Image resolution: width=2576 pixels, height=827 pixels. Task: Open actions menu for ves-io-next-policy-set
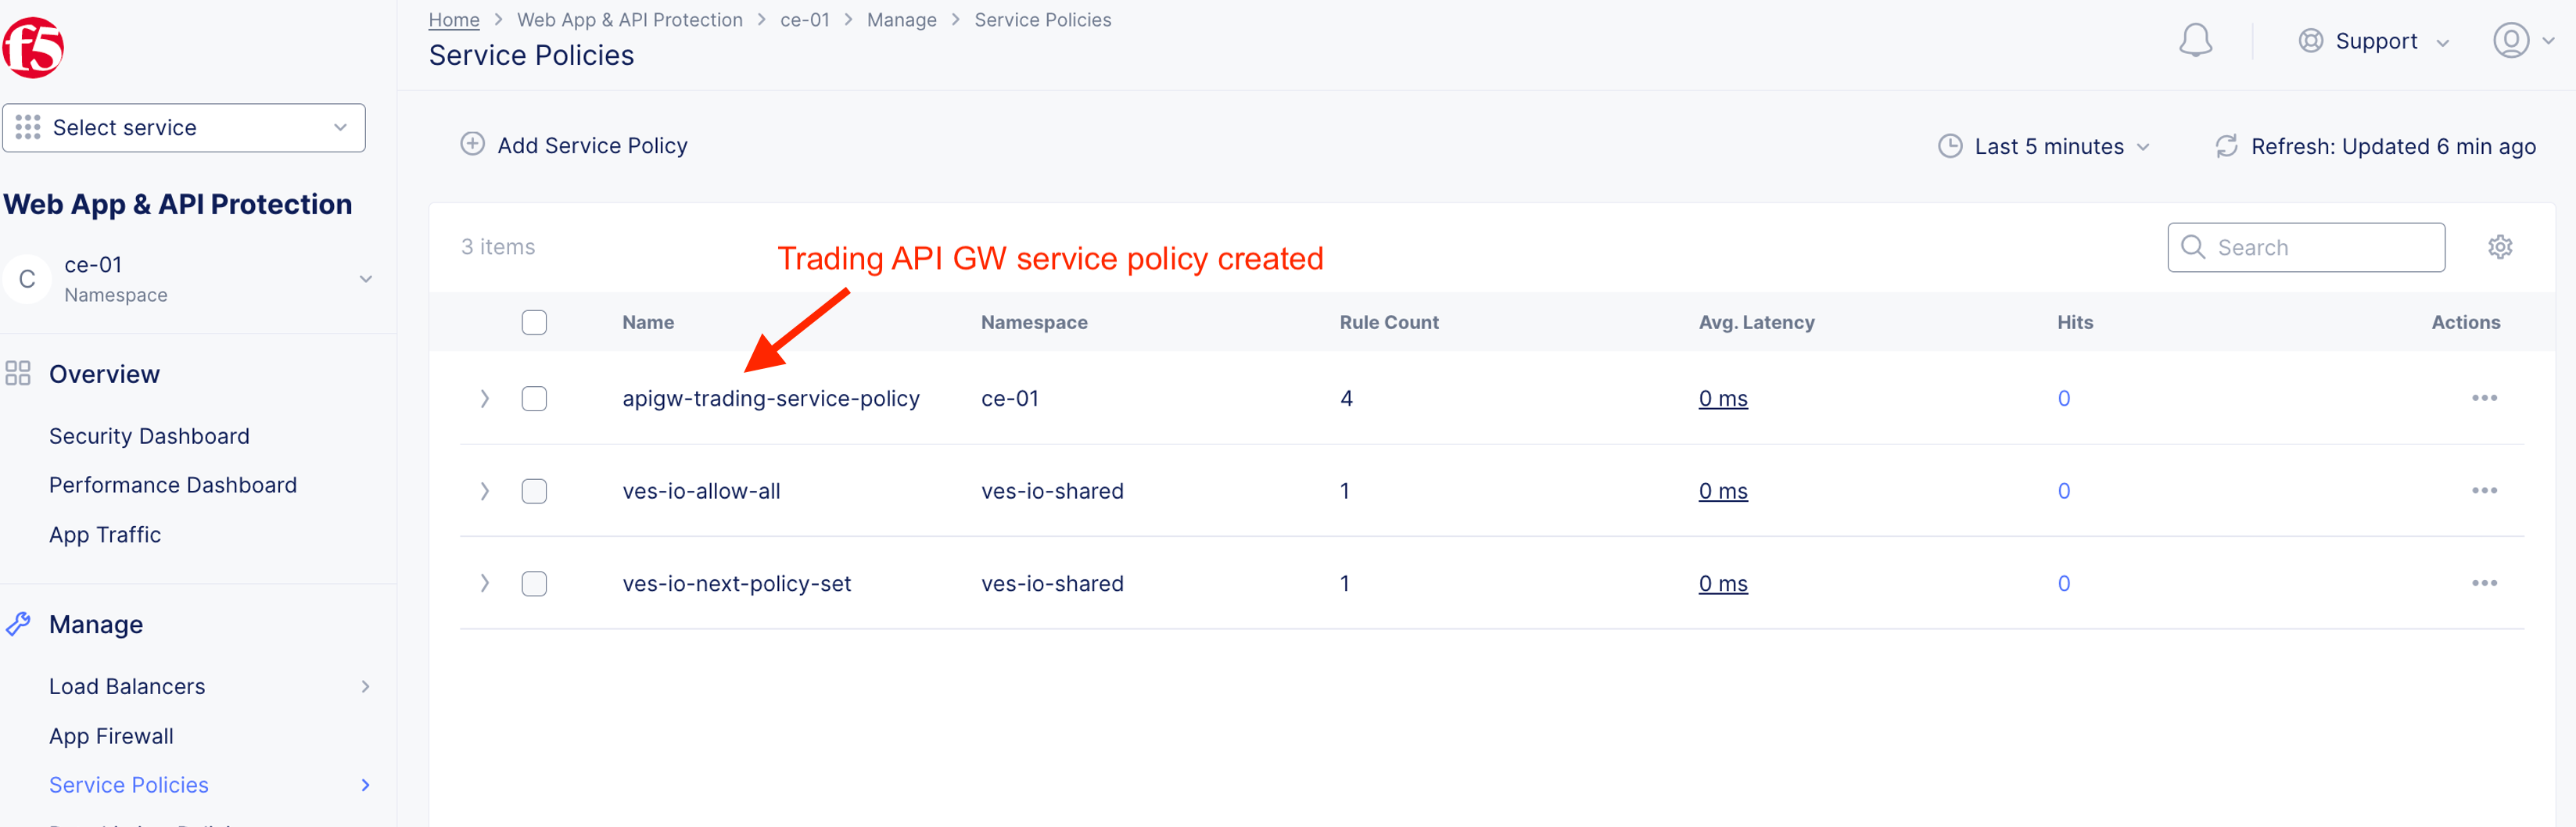coord(2484,583)
